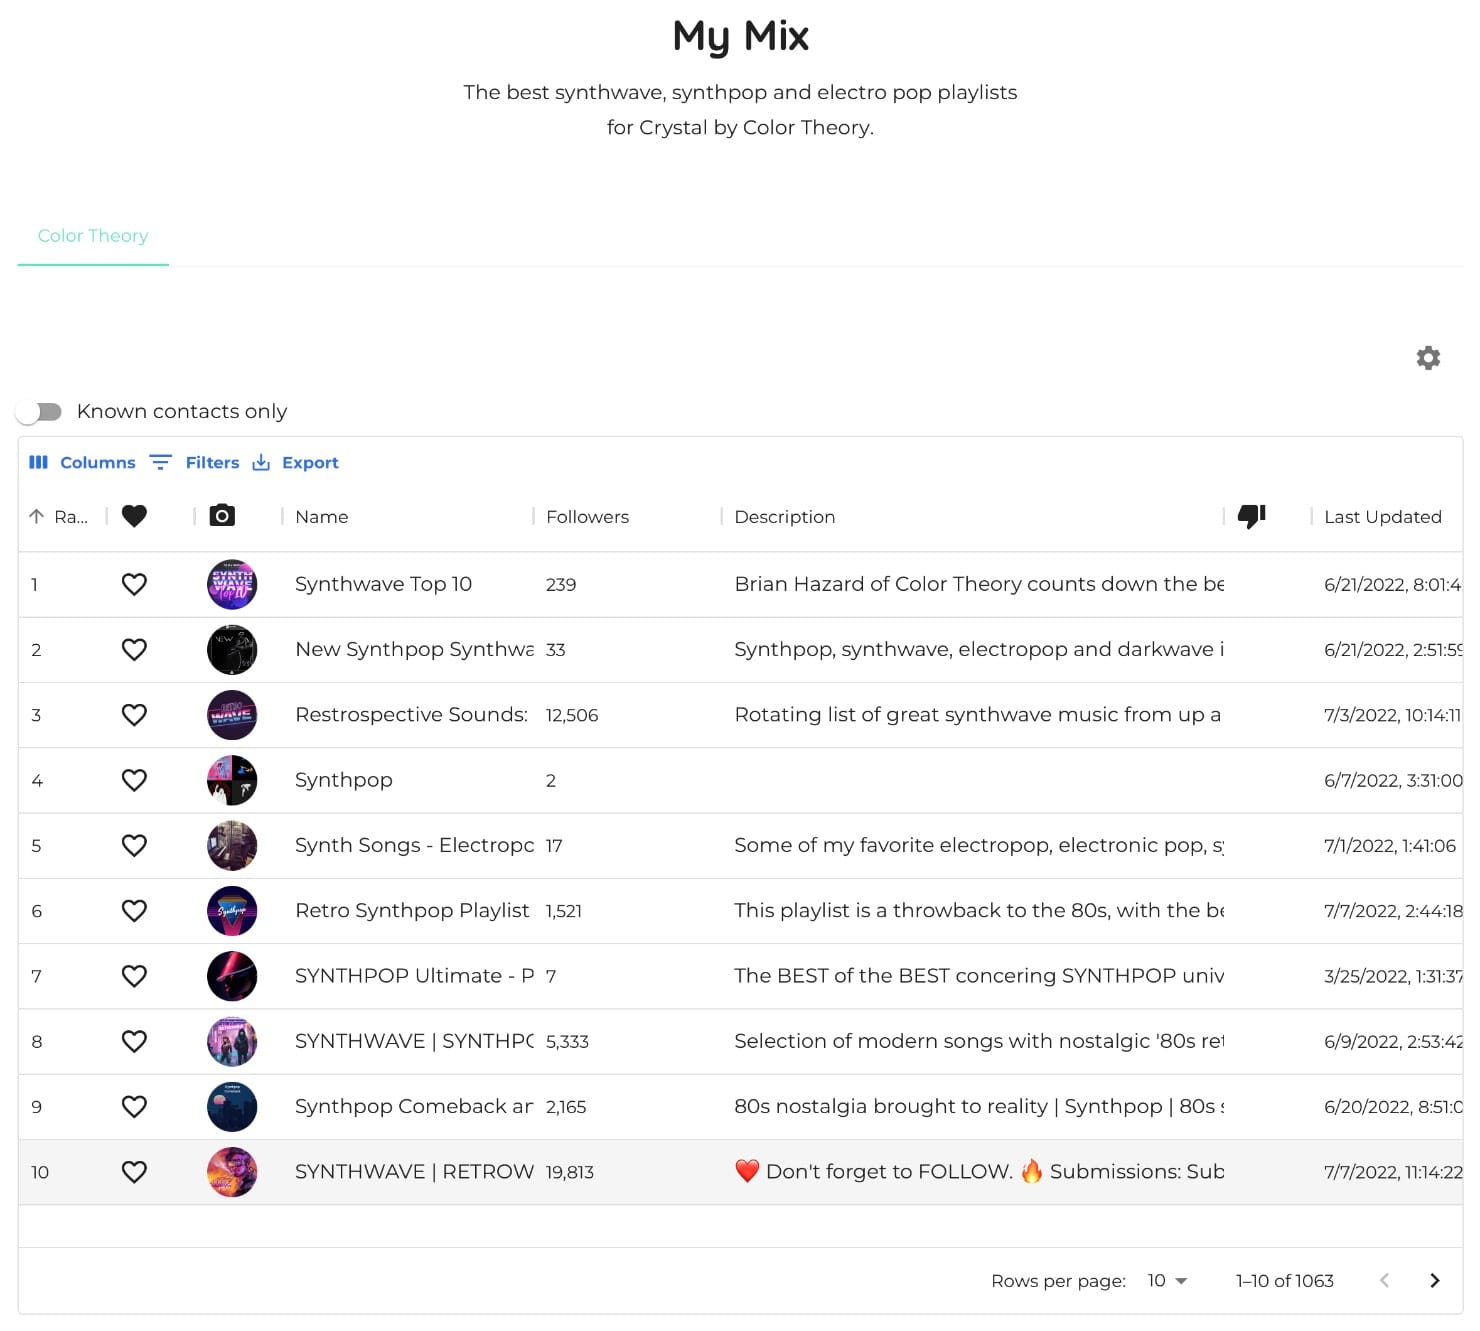Image resolution: width=1480 pixels, height=1331 pixels.
Task: Open the New Synthpop Synthwave cover thumbnail
Action: coord(232,650)
